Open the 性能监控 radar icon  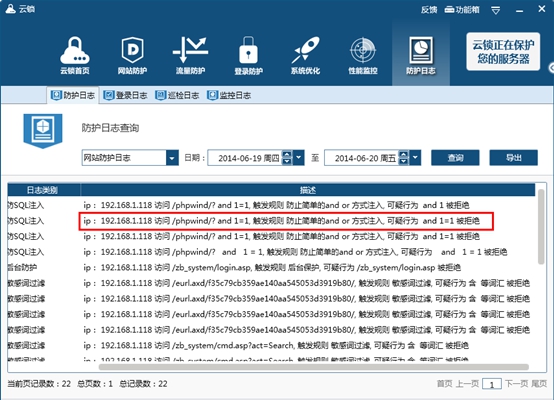pos(363,55)
